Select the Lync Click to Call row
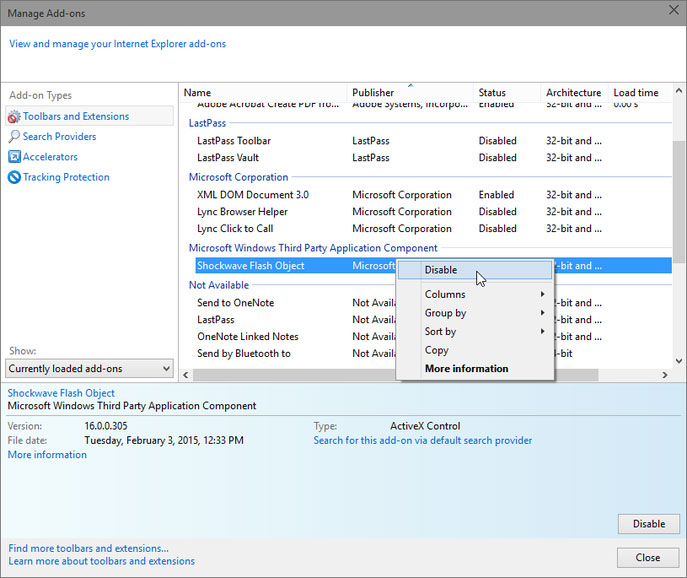Screen dimensions: 687x578 point(434,229)
